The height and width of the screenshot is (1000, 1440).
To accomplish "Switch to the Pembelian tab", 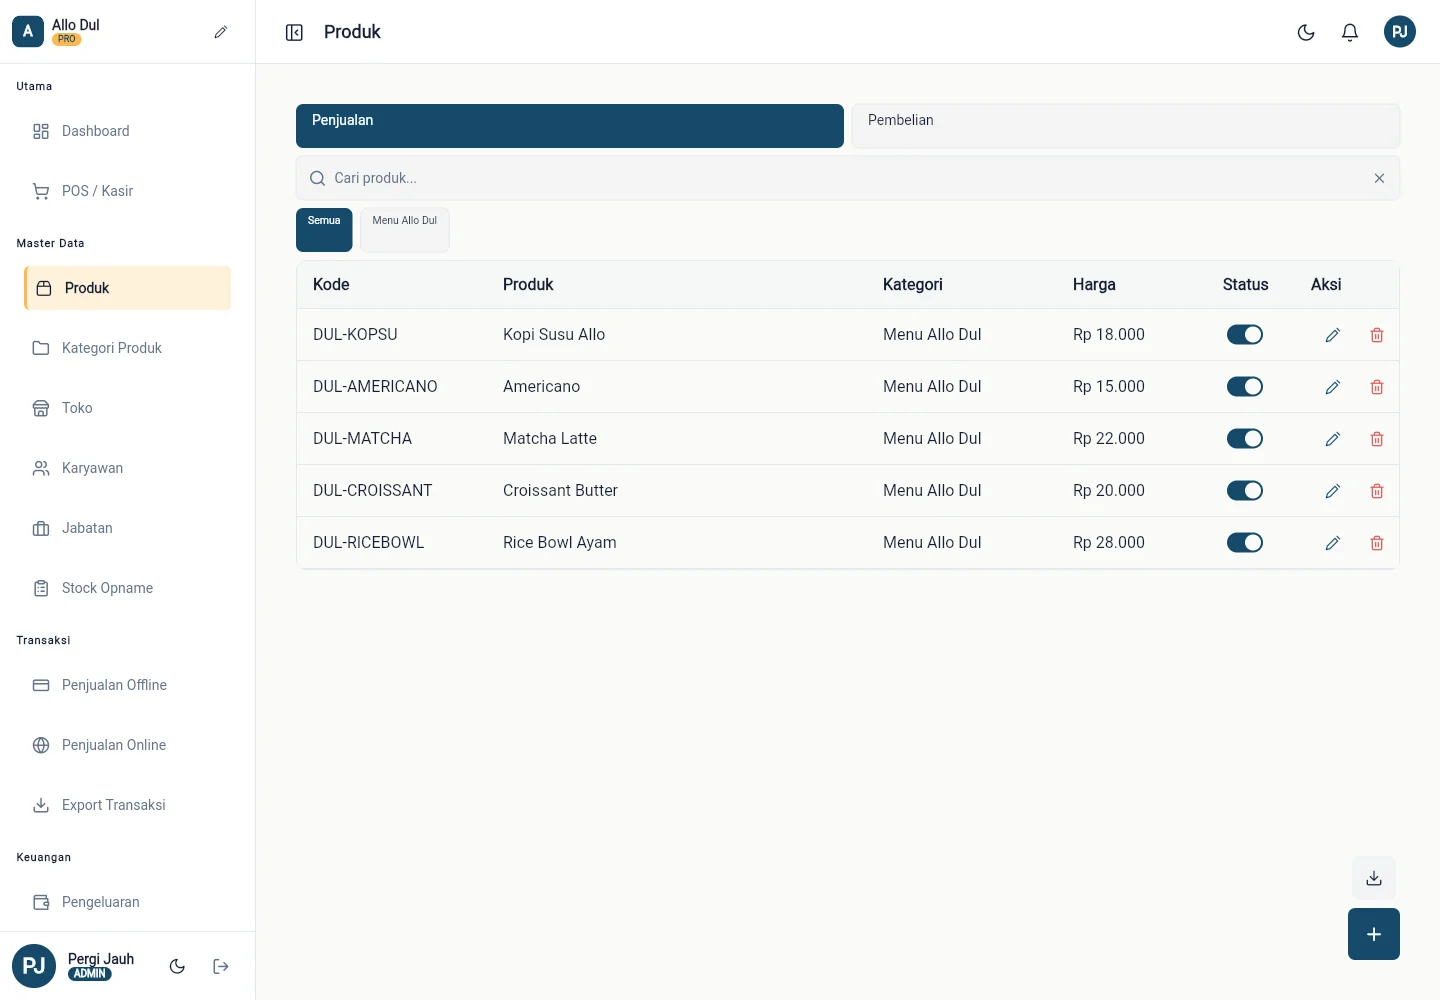I will pos(1126,126).
